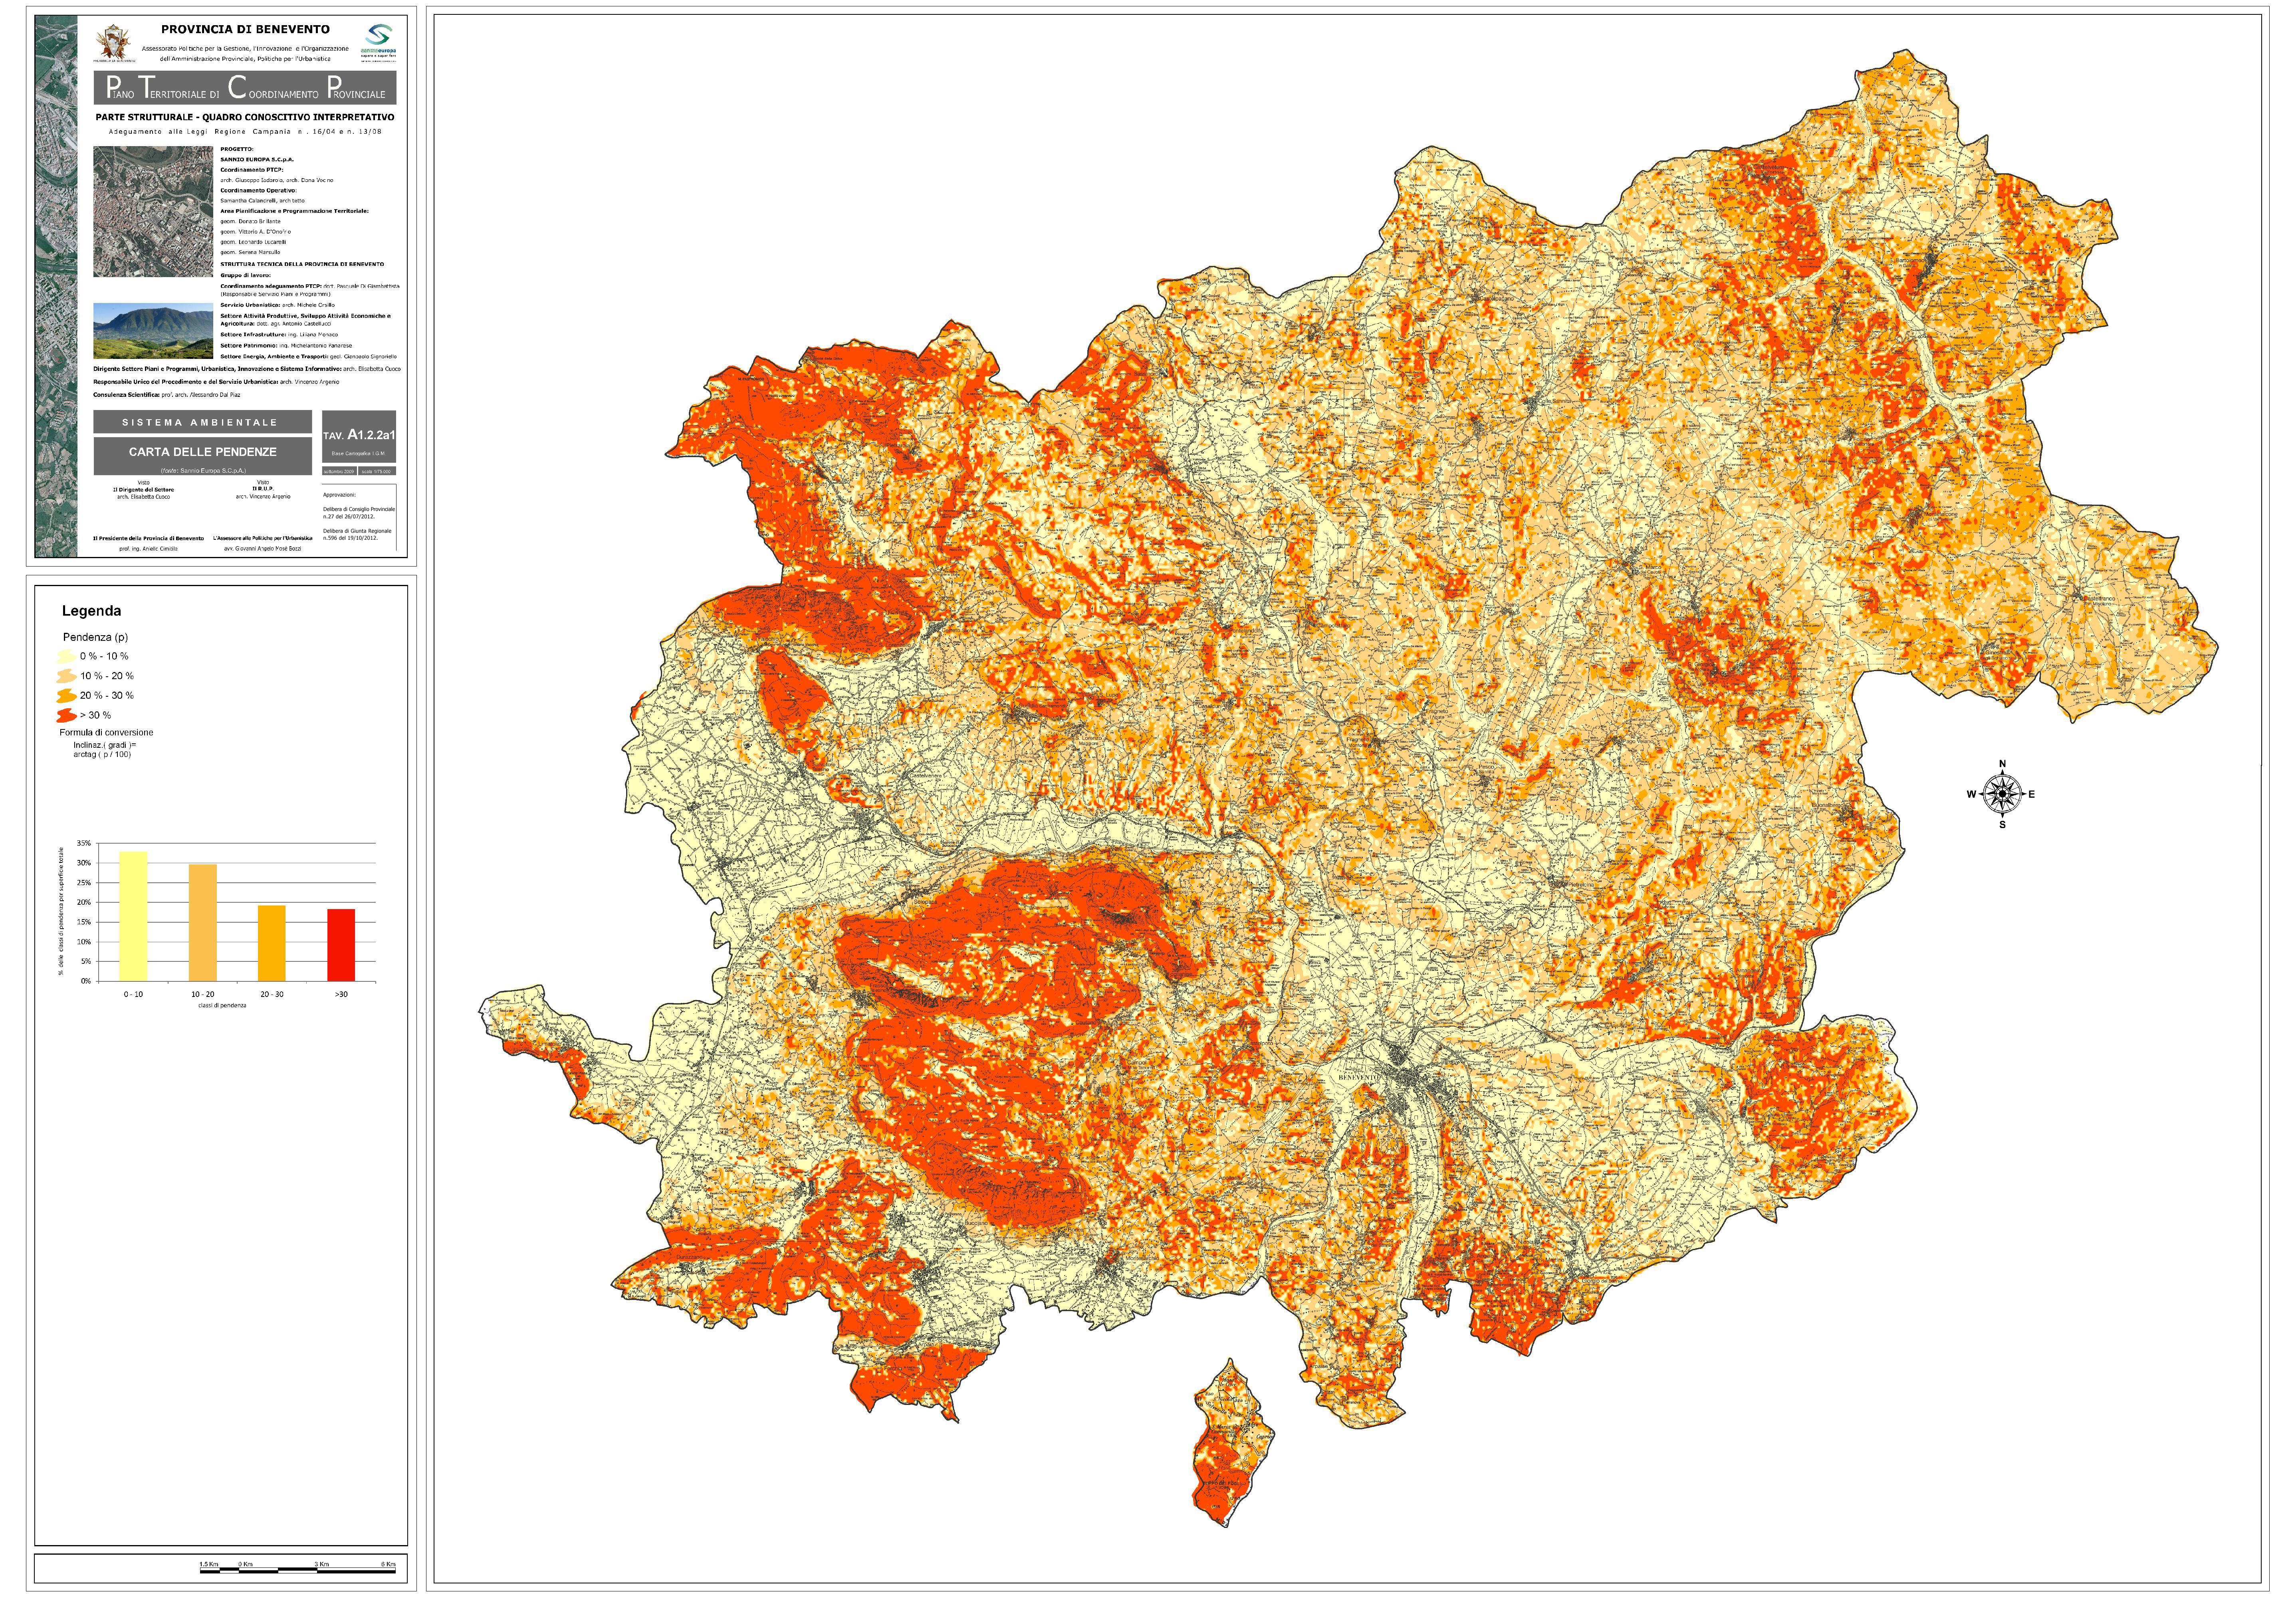This screenshot has height=1597, width=2296.
Task: Click the Sannio Europa logo
Action: [379, 43]
